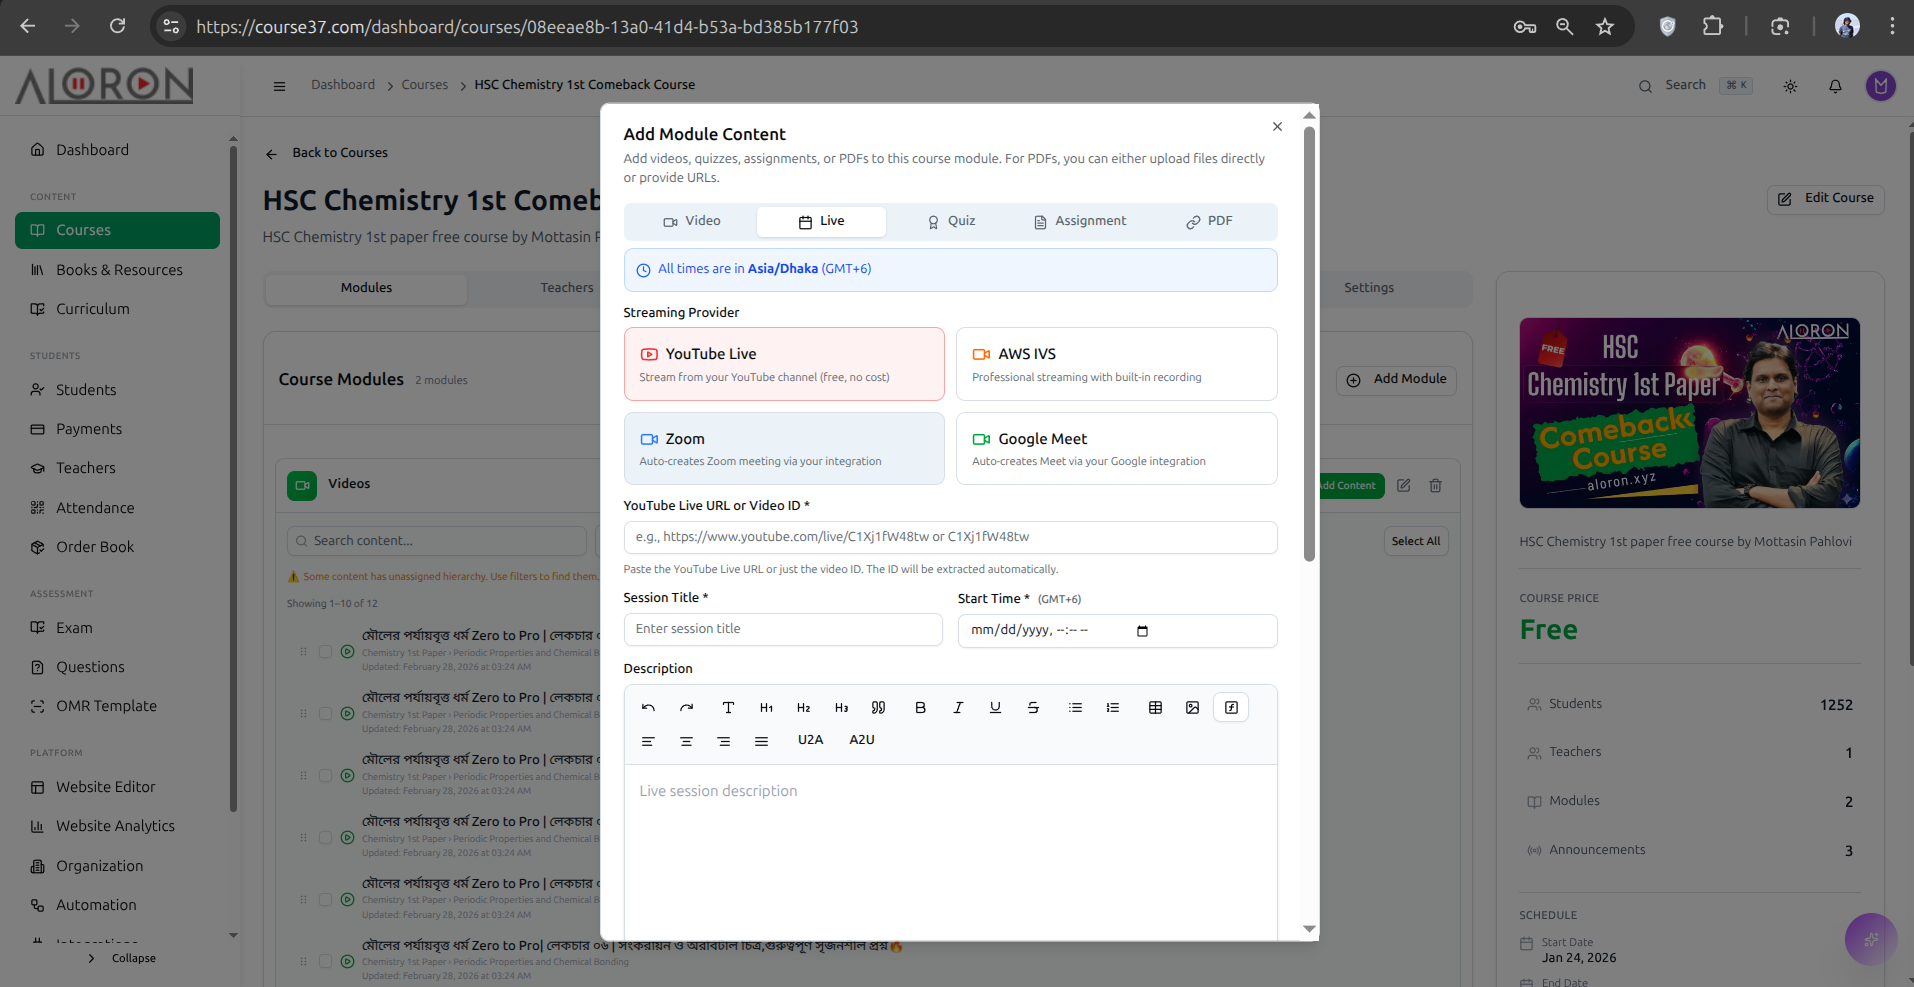Open the purple floating assistant button
1914x987 pixels.
coord(1871,939)
